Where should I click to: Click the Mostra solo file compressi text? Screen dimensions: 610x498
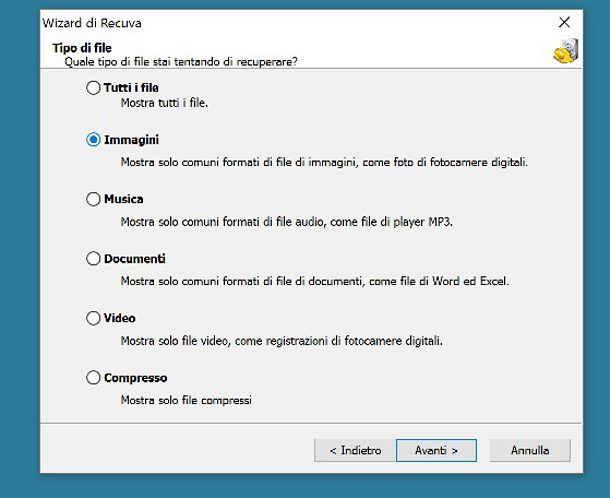[186, 400]
